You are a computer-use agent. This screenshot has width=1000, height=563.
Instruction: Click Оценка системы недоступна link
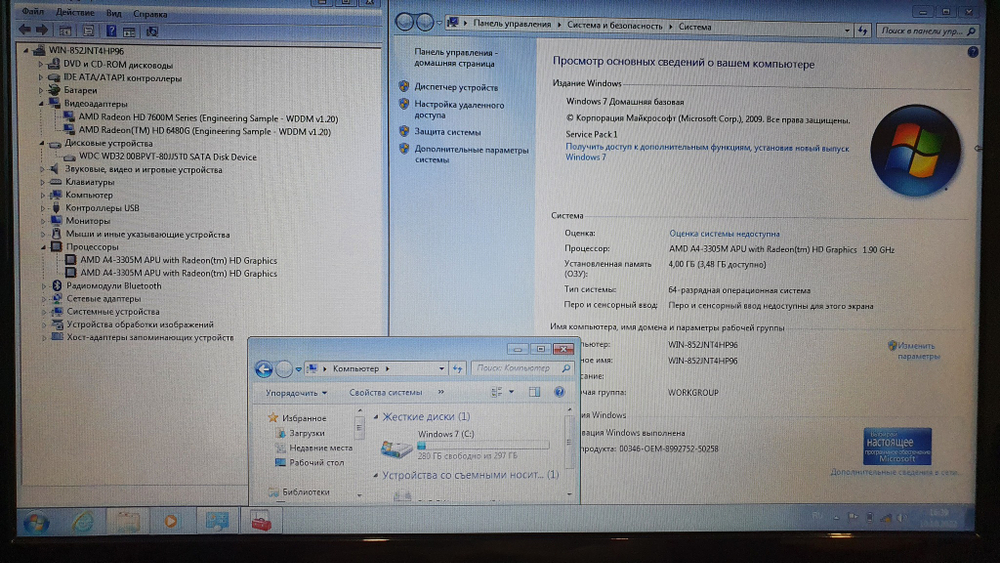coord(724,233)
